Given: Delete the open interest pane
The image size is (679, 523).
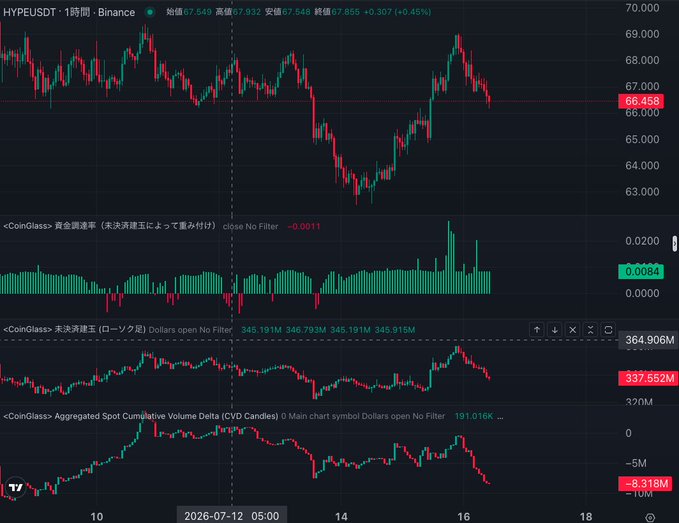Looking at the screenshot, I should click(572, 330).
